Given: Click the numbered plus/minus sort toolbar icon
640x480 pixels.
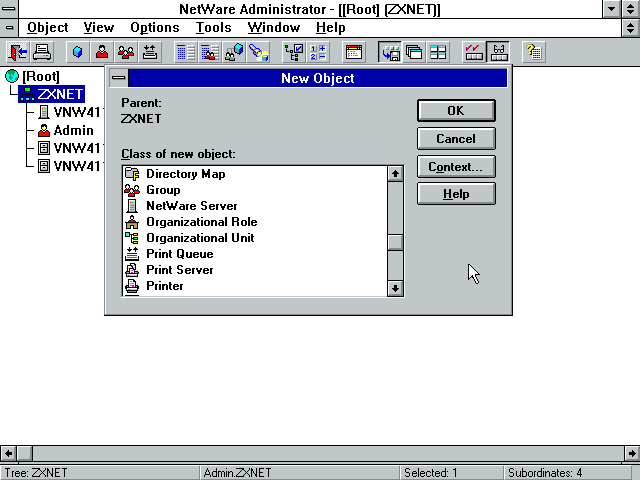Looking at the screenshot, I should click(x=318, y=52).
